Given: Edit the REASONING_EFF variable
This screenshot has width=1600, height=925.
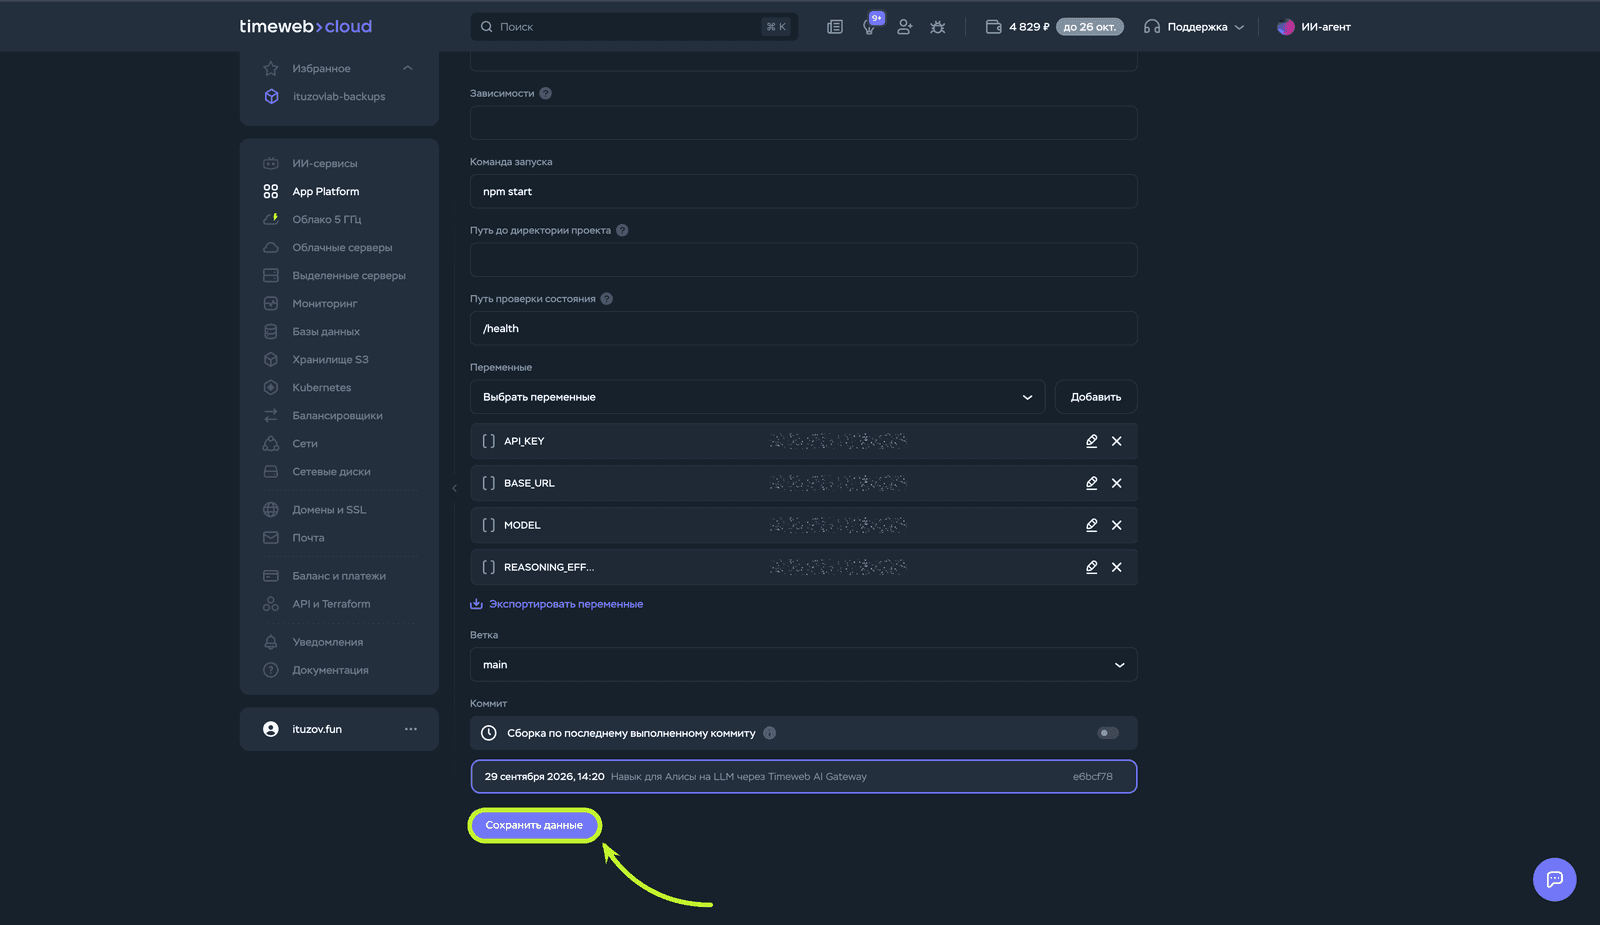Looking at the screenshot, I should (1092, 567).
